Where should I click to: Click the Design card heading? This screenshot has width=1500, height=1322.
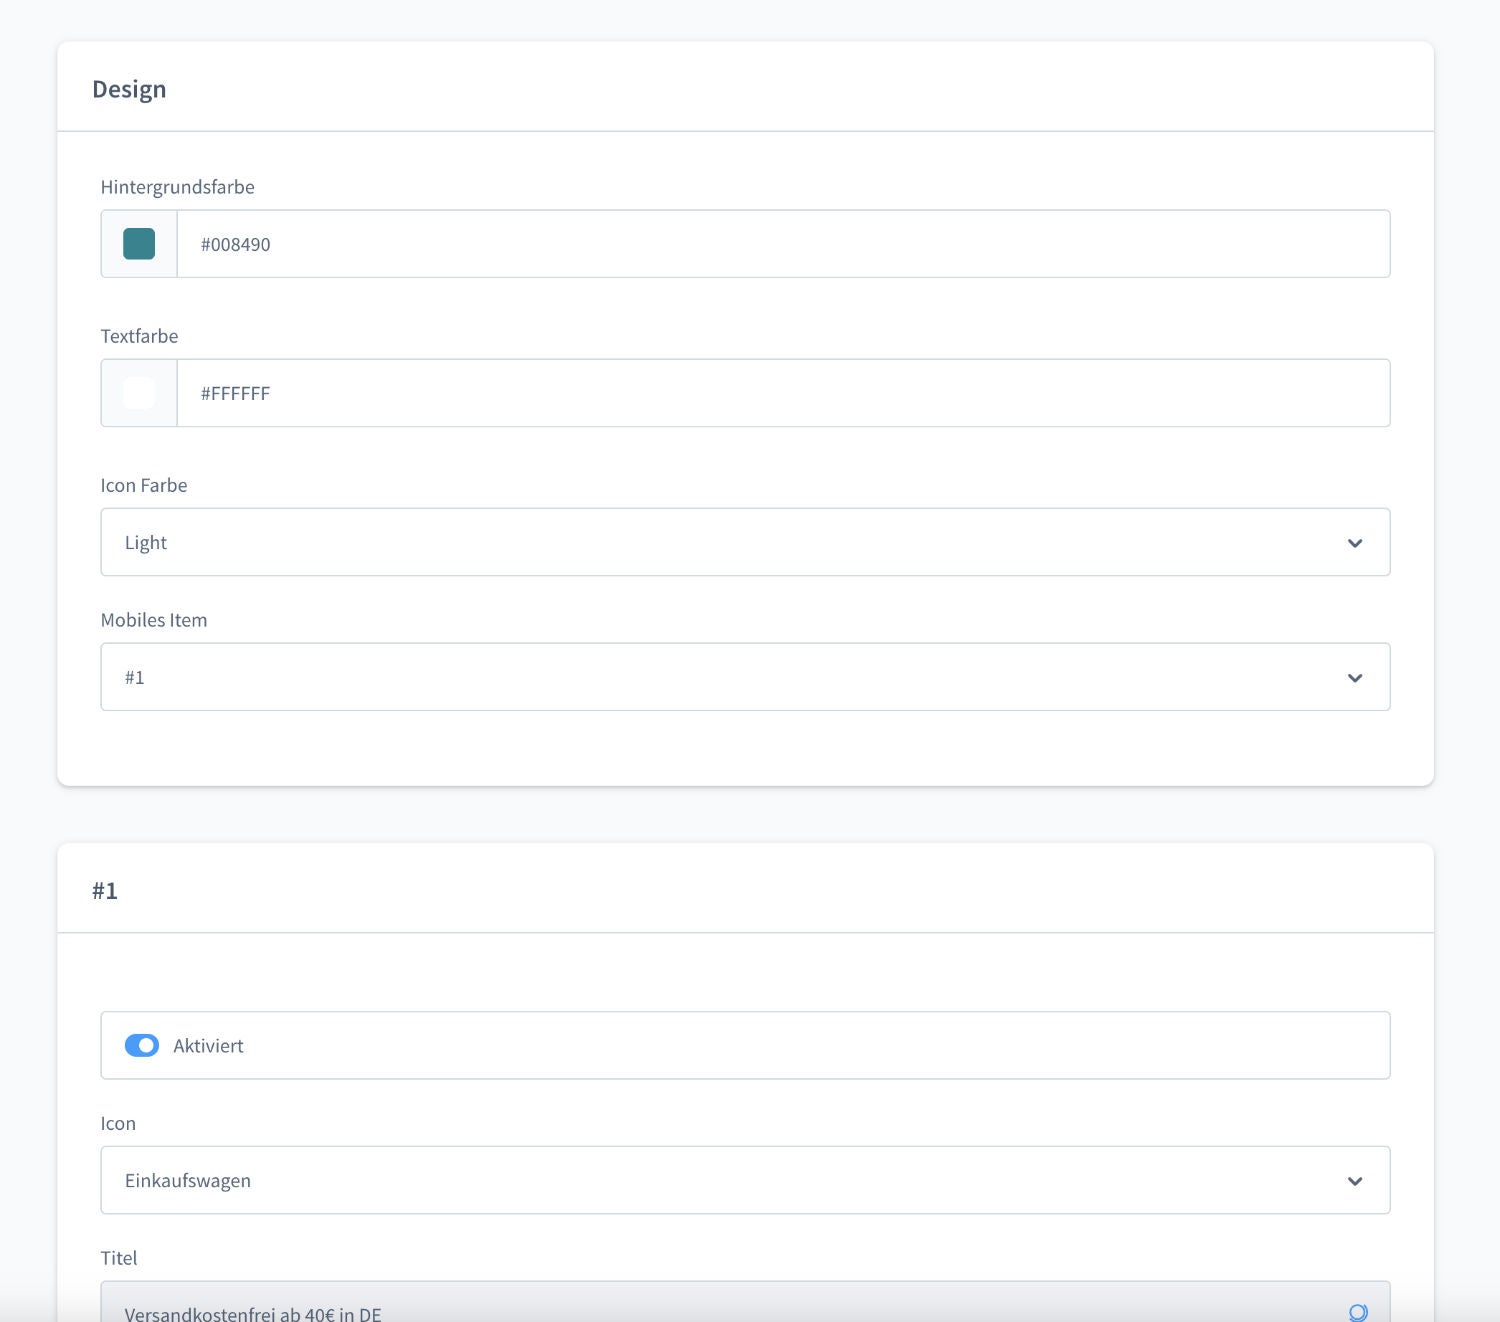coord(129,89)
